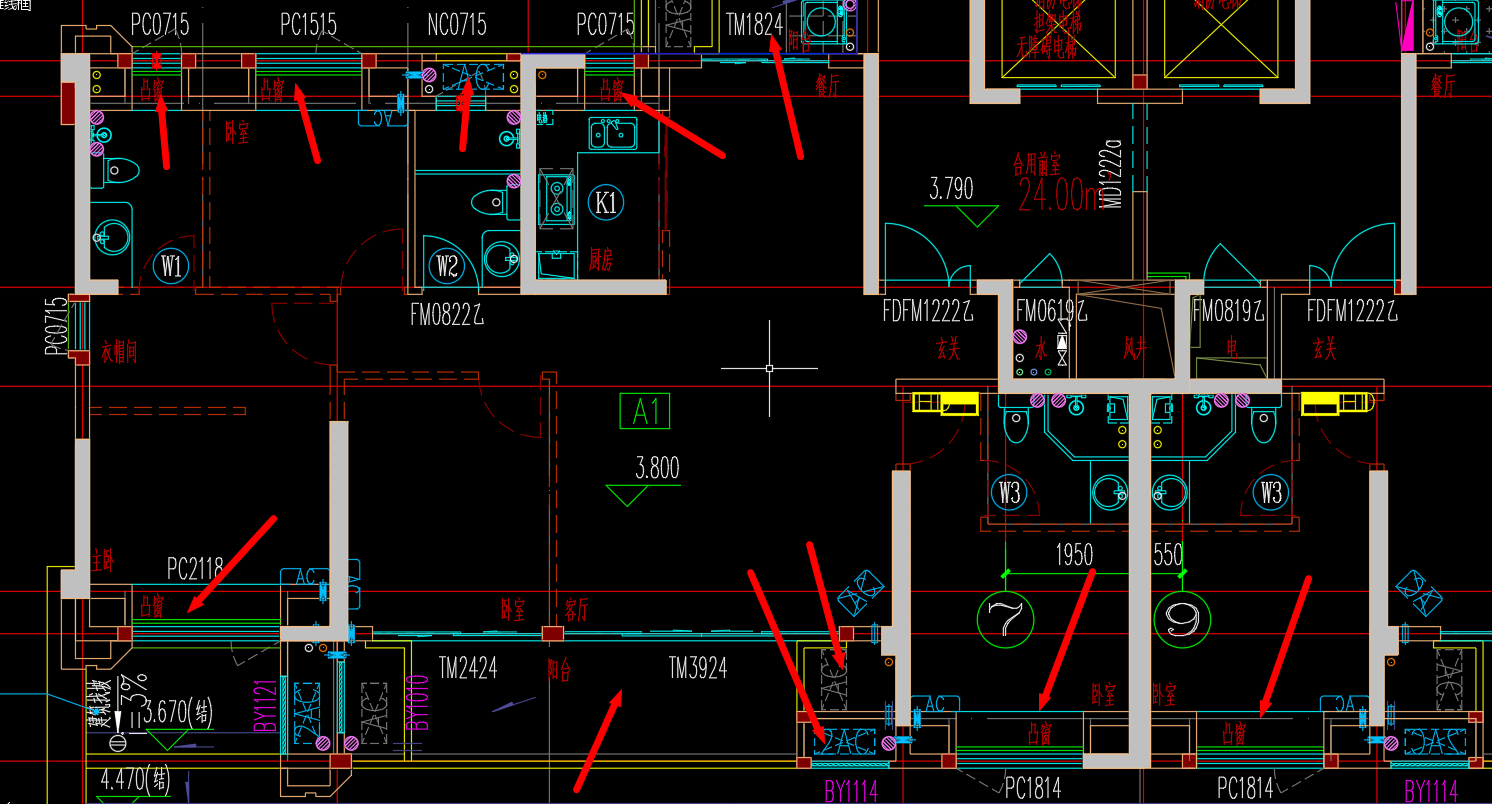Viewport: 1492px width, 804px height.
Task: Select the PC1515 window label
Action: coord(308,25)
